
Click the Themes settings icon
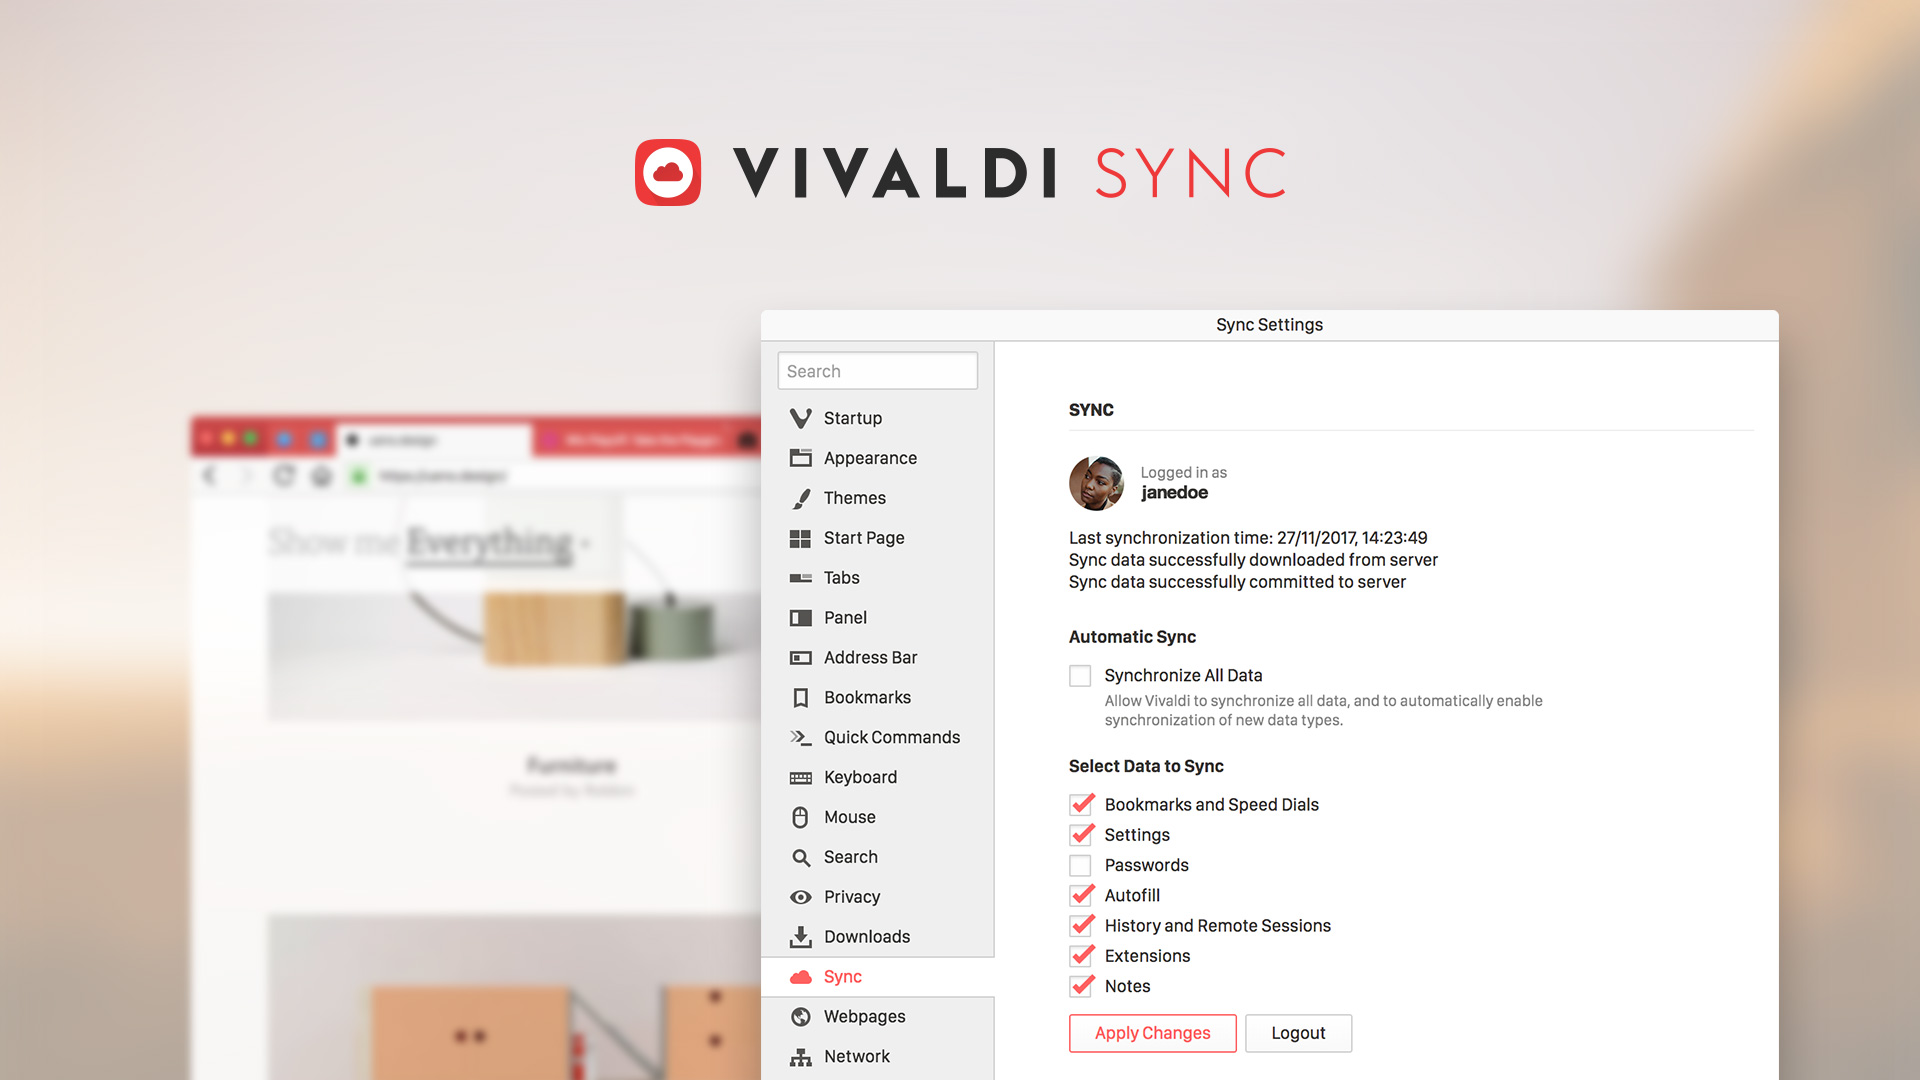point(800,497)
